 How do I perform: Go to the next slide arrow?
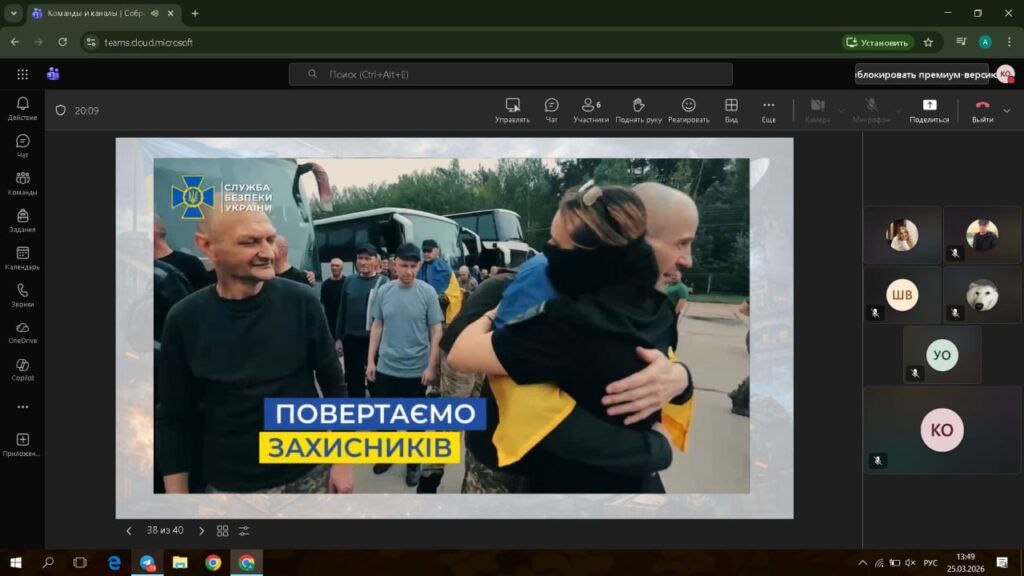coord(201,531)
